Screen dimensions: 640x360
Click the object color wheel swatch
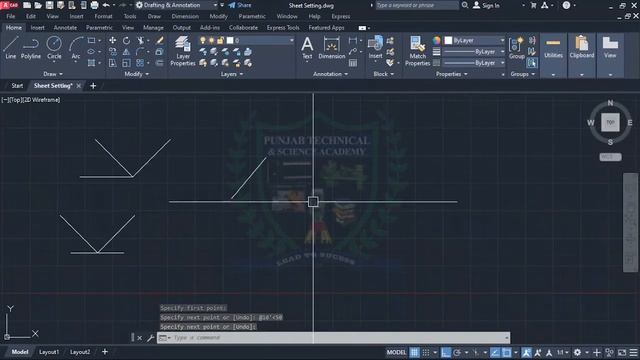click(x=436, y=40)
